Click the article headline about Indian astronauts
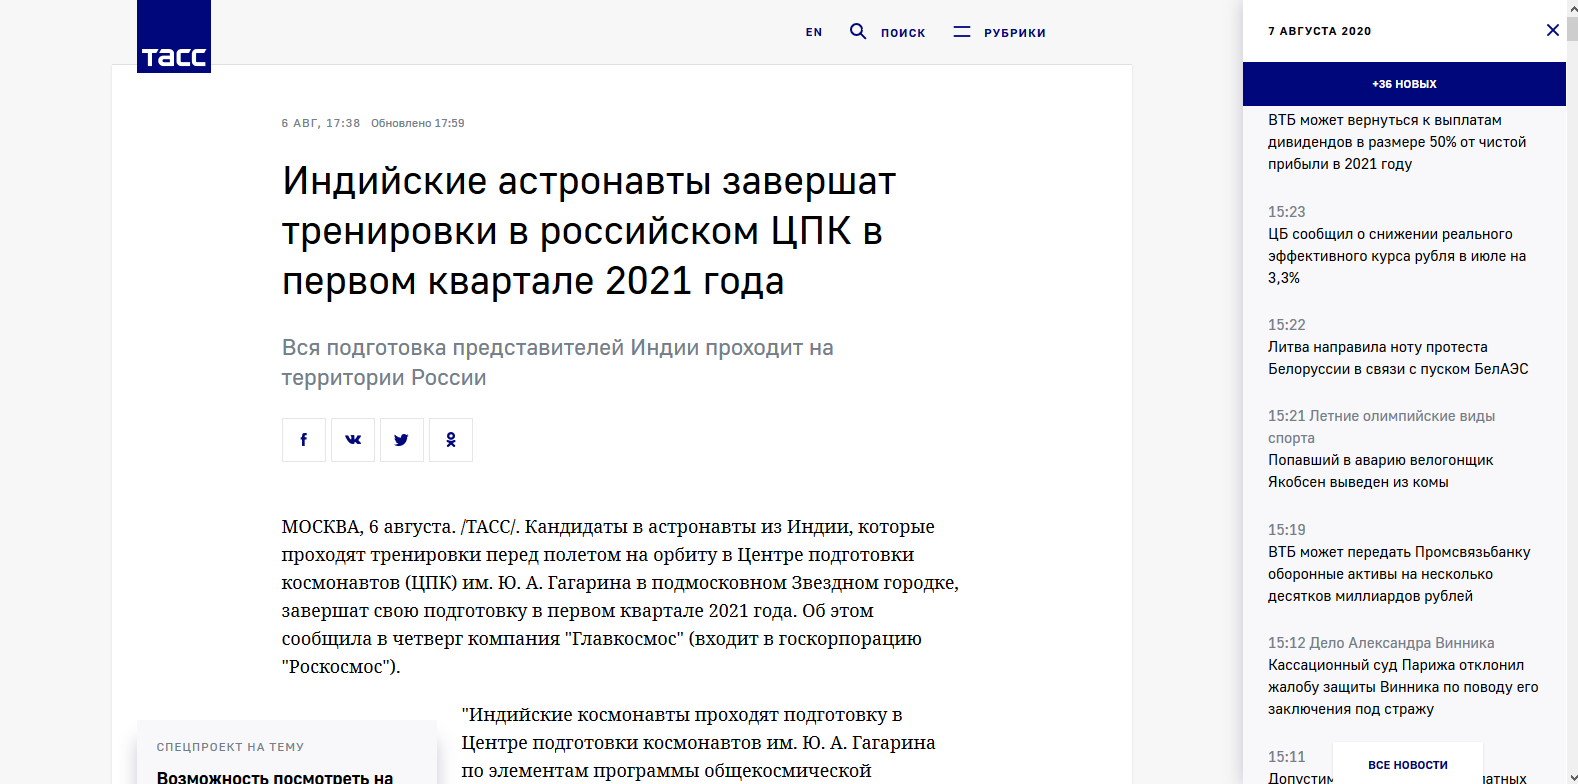 [x=589, y=231]
